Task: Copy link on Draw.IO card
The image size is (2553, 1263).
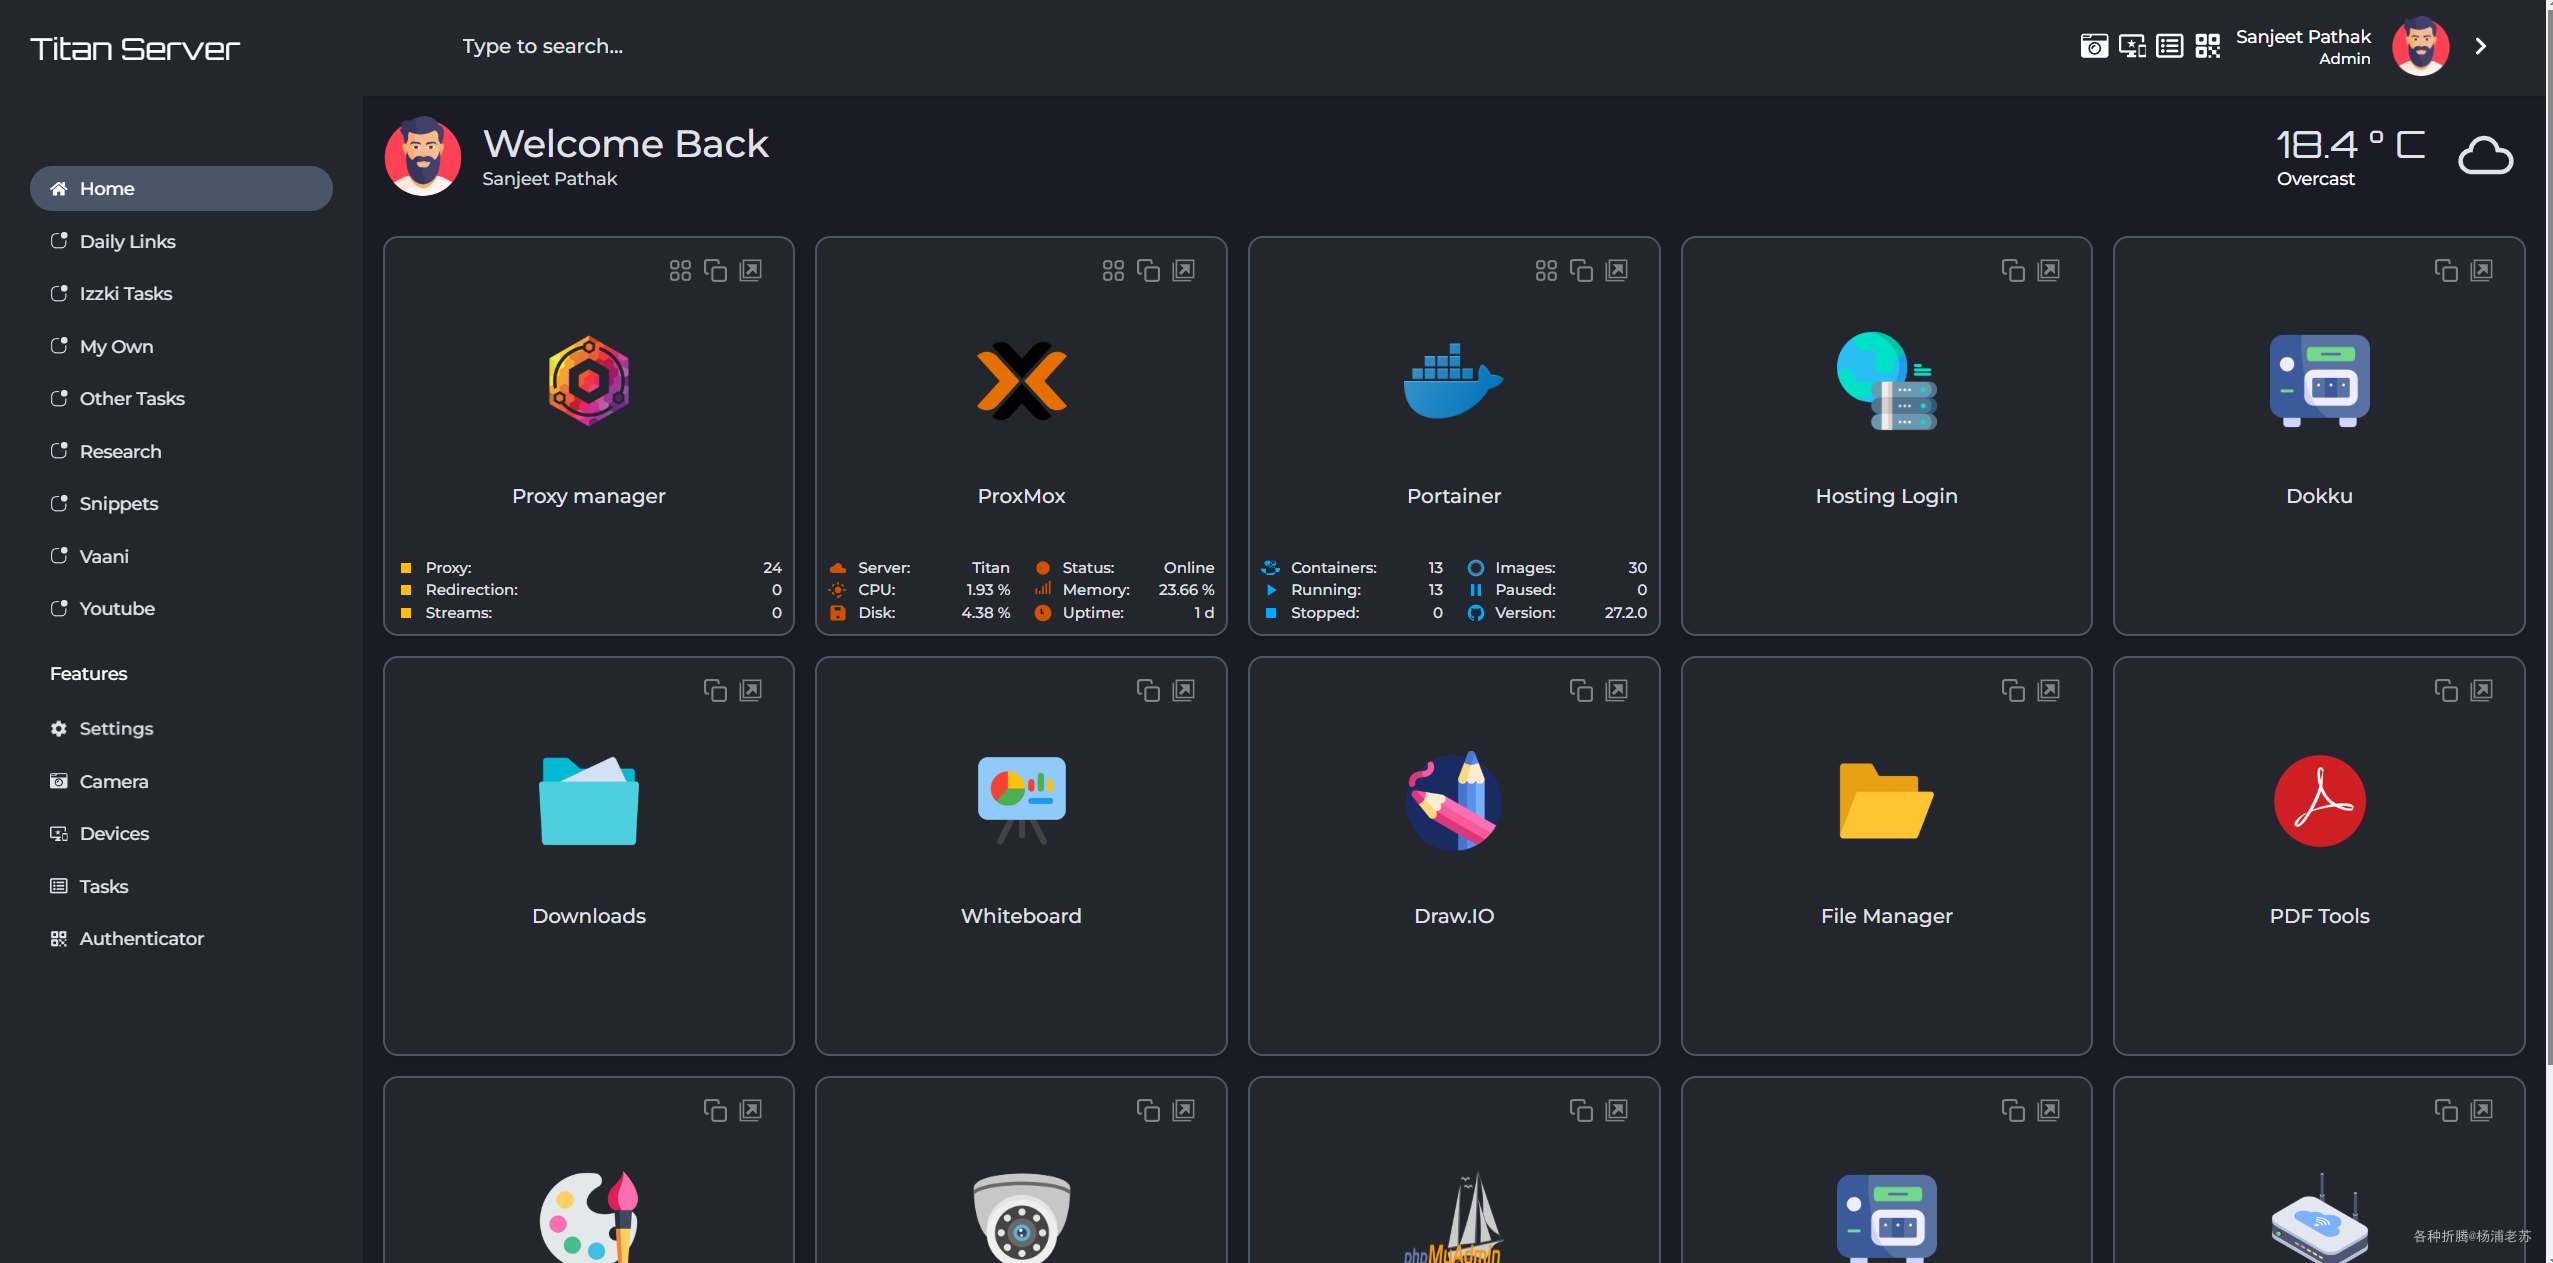Action: pos(1581,690)
